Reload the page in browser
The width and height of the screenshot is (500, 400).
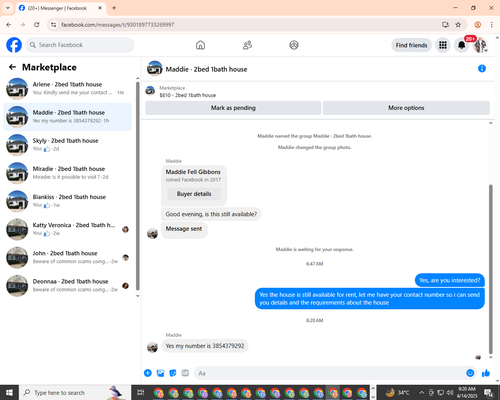[x=37, y=25]
